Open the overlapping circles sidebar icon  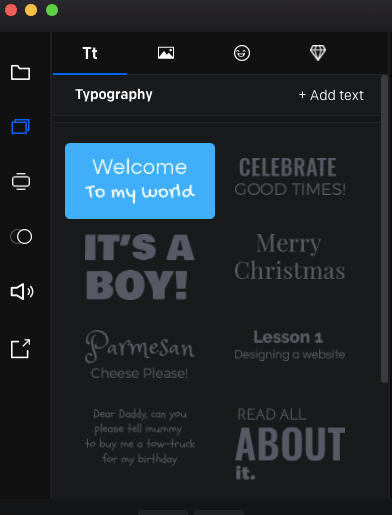coord(21,237)
